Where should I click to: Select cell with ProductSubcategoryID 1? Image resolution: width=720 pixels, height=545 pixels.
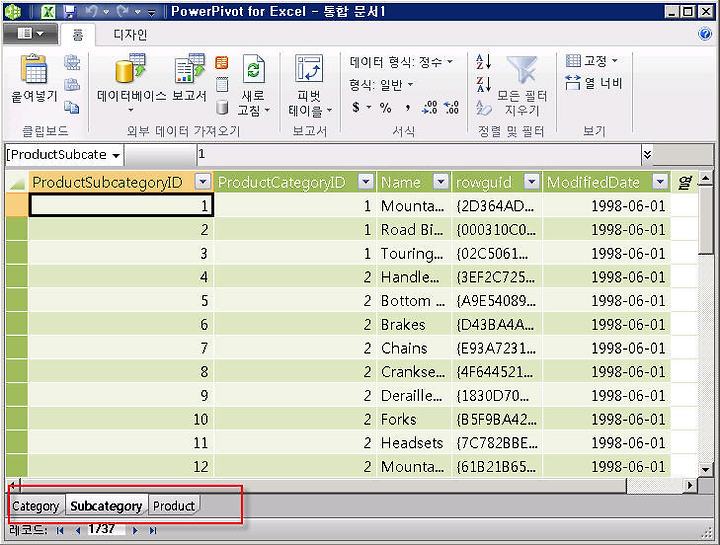point(121,205)
